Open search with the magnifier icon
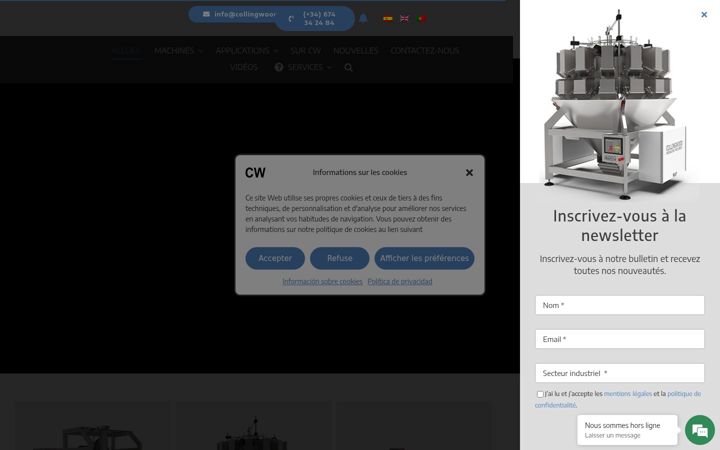The image size is (720, 450). pyautogui.click(x=349, y=68)
